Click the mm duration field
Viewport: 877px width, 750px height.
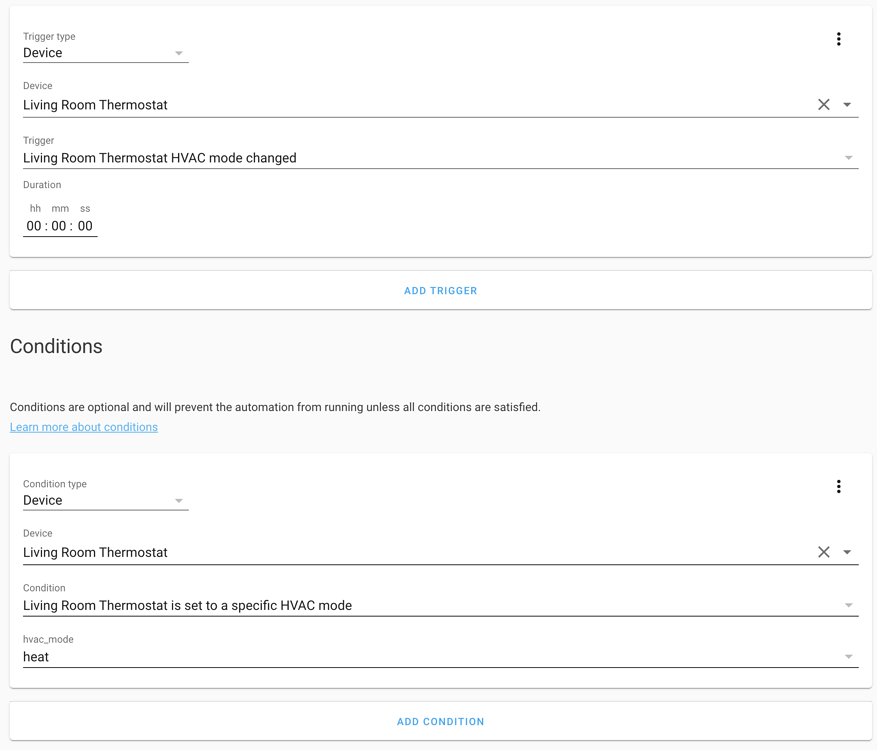(x=60, y=225)
